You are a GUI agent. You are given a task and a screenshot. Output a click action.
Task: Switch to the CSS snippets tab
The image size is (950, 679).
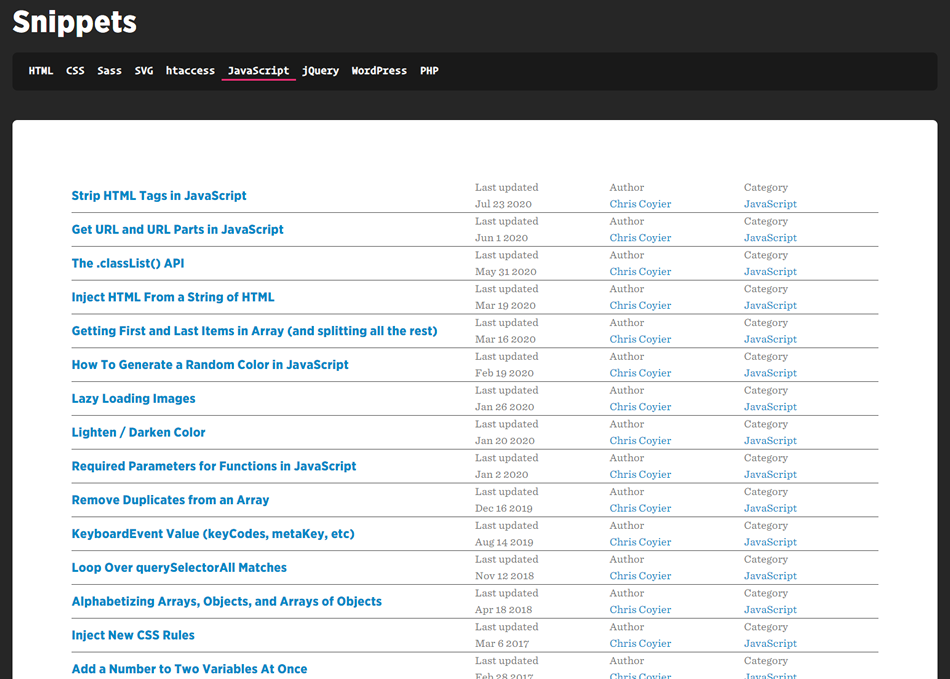pyautogui.click(x=75, y=71)
